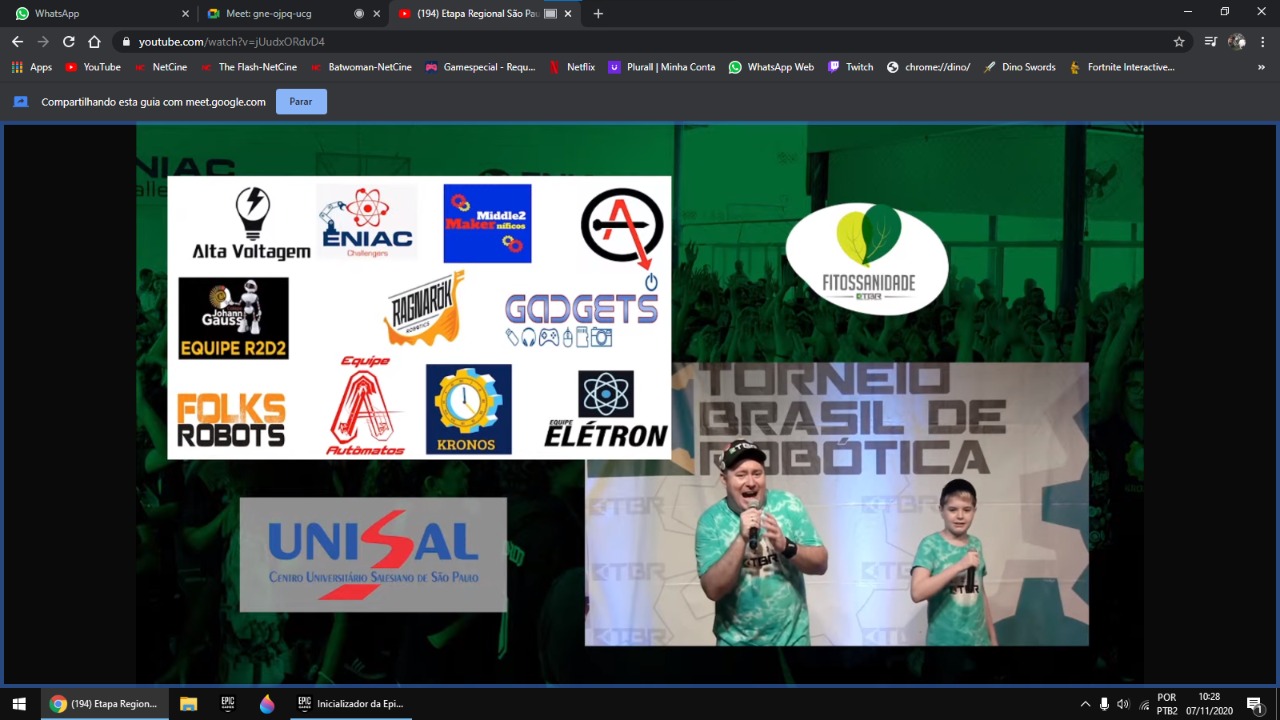This screenshot has width=1280, height=720.
Task: Open the media controls icon in toolbar
Action: [1210, 42]
